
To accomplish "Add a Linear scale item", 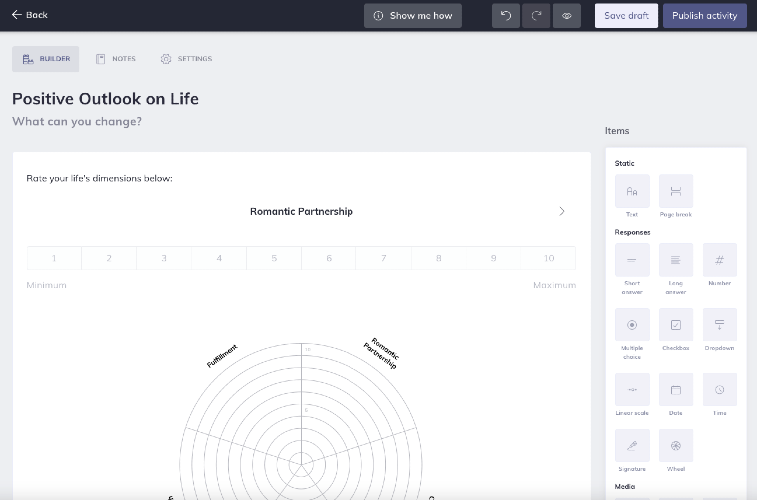I will pyautogui.click(x=632, y=389).
